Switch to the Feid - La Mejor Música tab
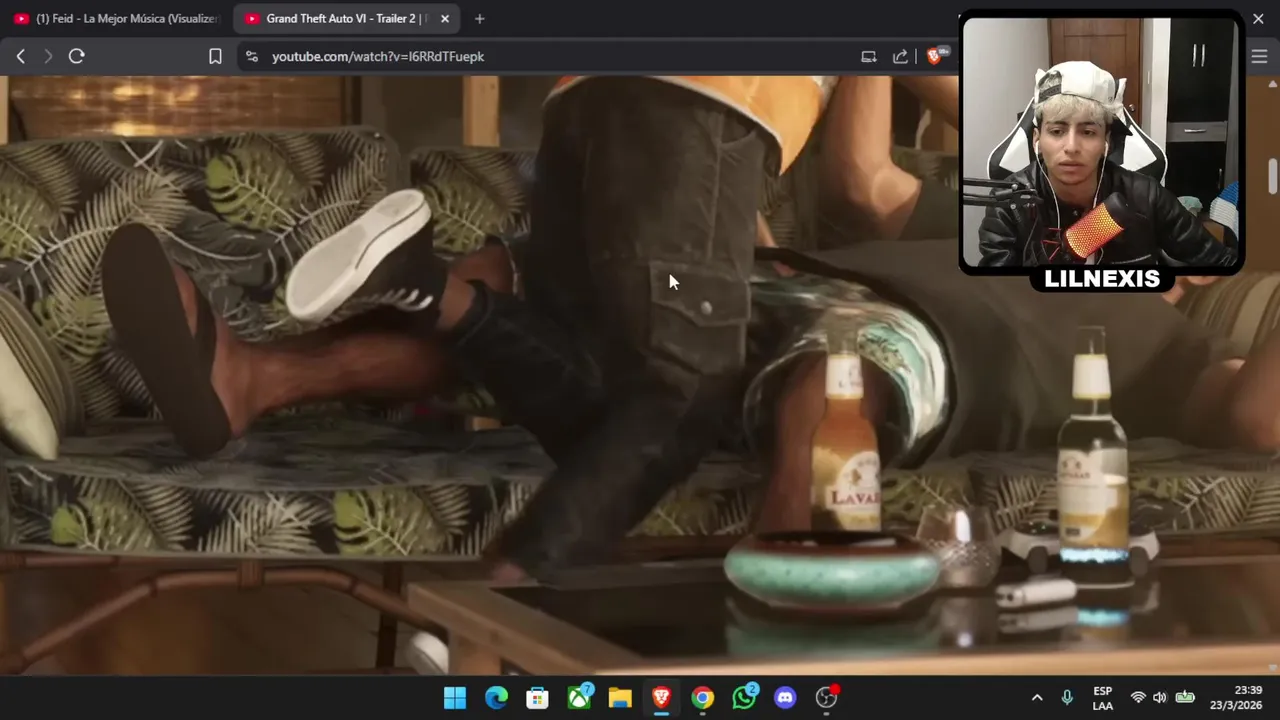This screenshot has height=720, width=1280. (x=116, y=19)
